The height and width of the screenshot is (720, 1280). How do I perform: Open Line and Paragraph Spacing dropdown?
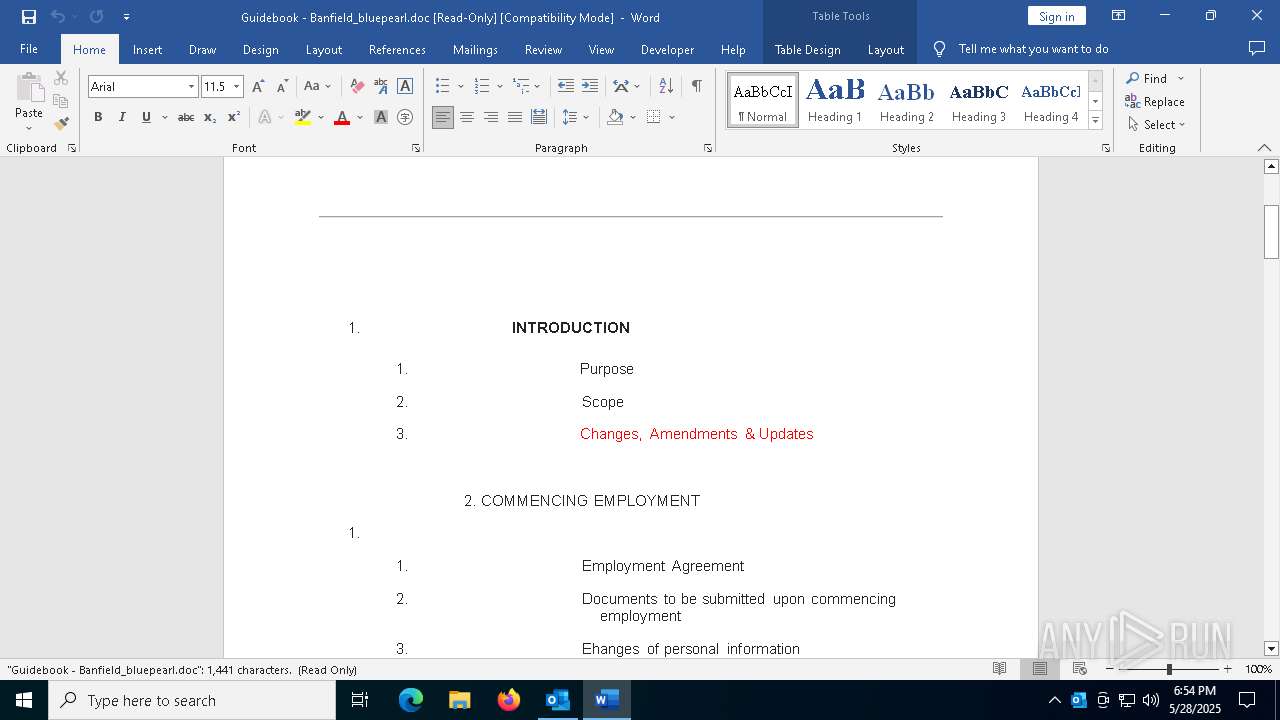pyautogui.click(x=576, y=117)
